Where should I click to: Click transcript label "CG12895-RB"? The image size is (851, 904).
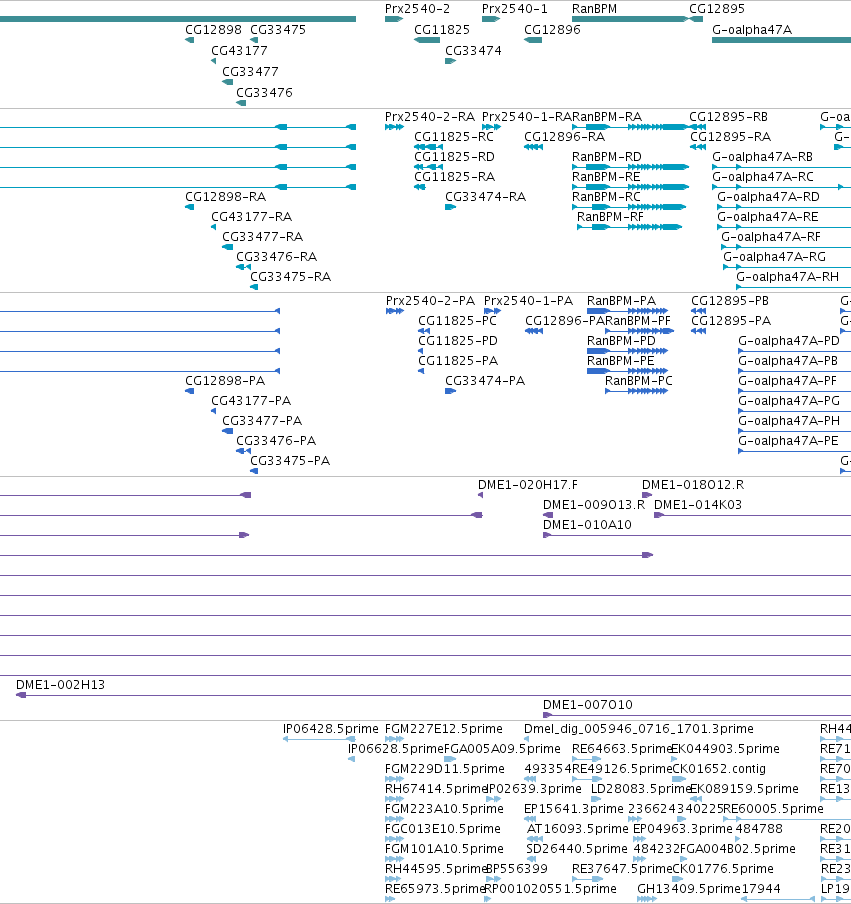(x=728, y=117)
